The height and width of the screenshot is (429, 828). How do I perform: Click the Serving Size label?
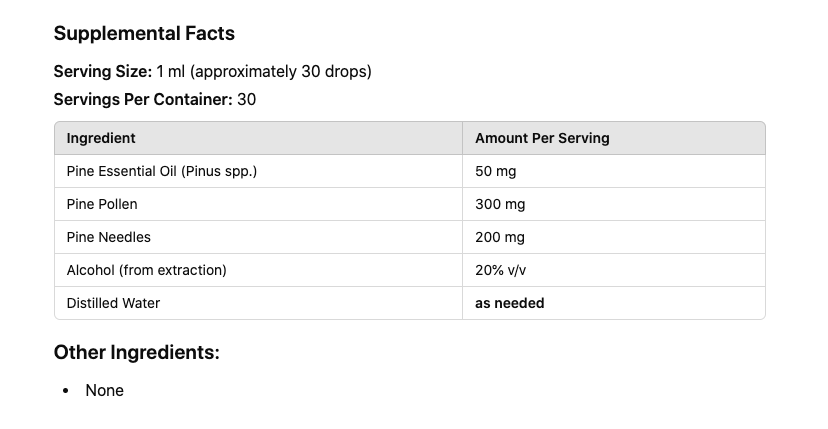tap(103, 72)
